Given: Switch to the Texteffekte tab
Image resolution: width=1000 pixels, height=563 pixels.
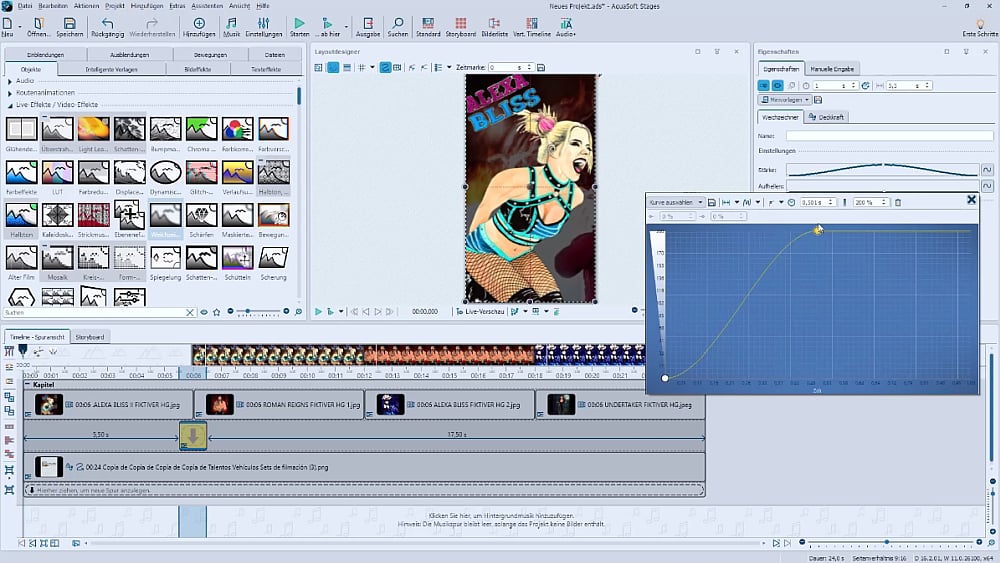Looking at the screenshot, I should [x=266, y=69].
